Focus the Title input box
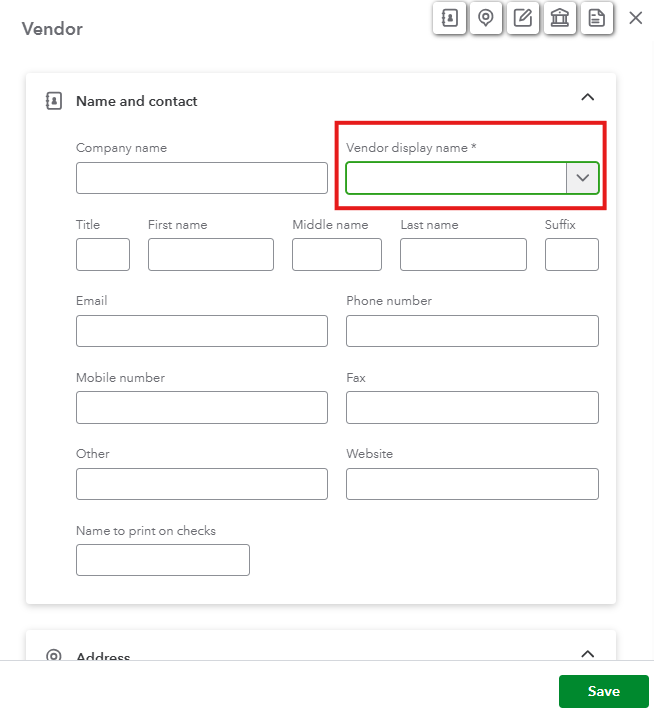 (102, 254)
